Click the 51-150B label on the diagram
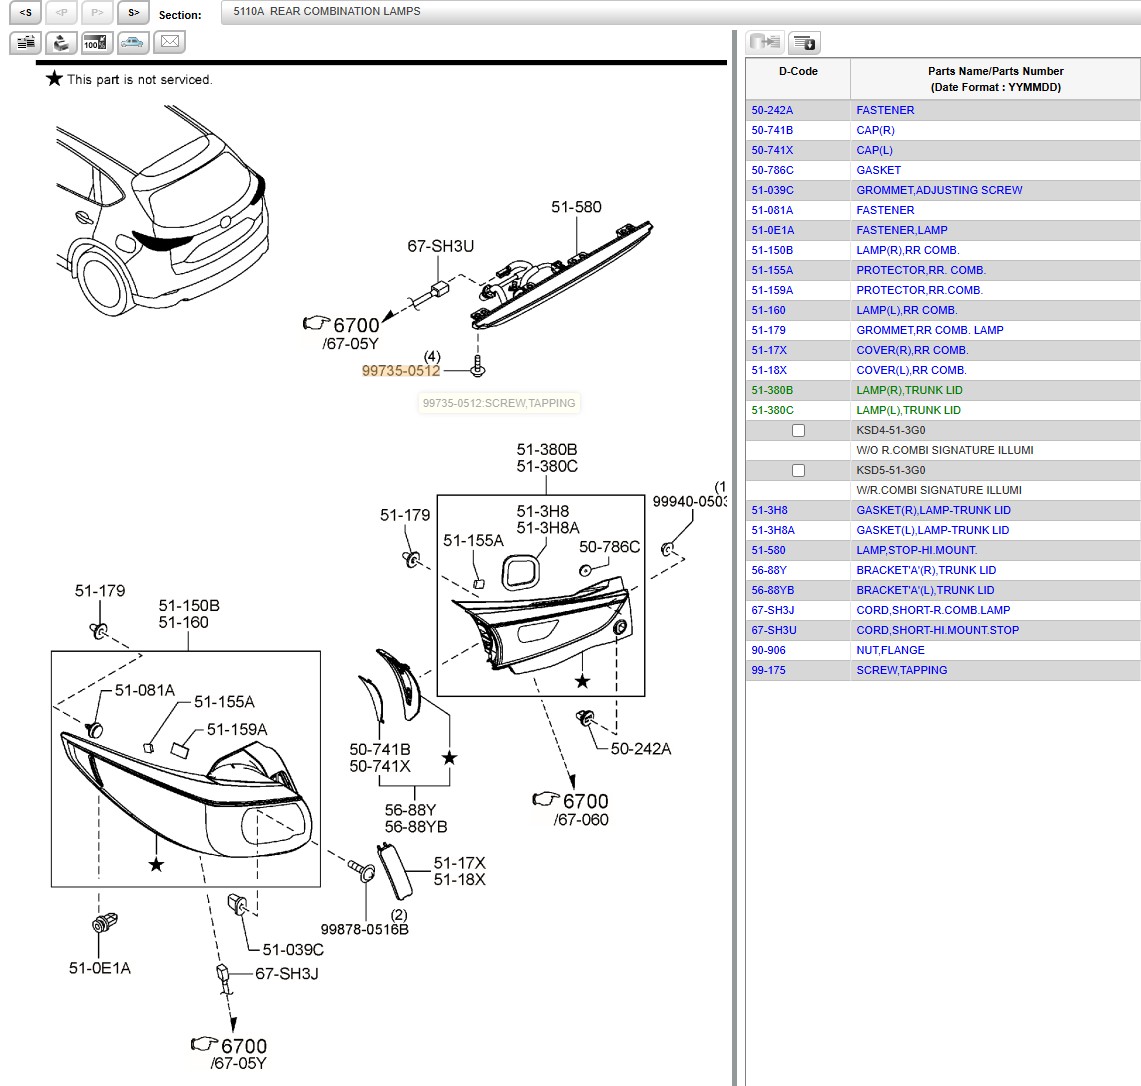 [x=188, y=605]
